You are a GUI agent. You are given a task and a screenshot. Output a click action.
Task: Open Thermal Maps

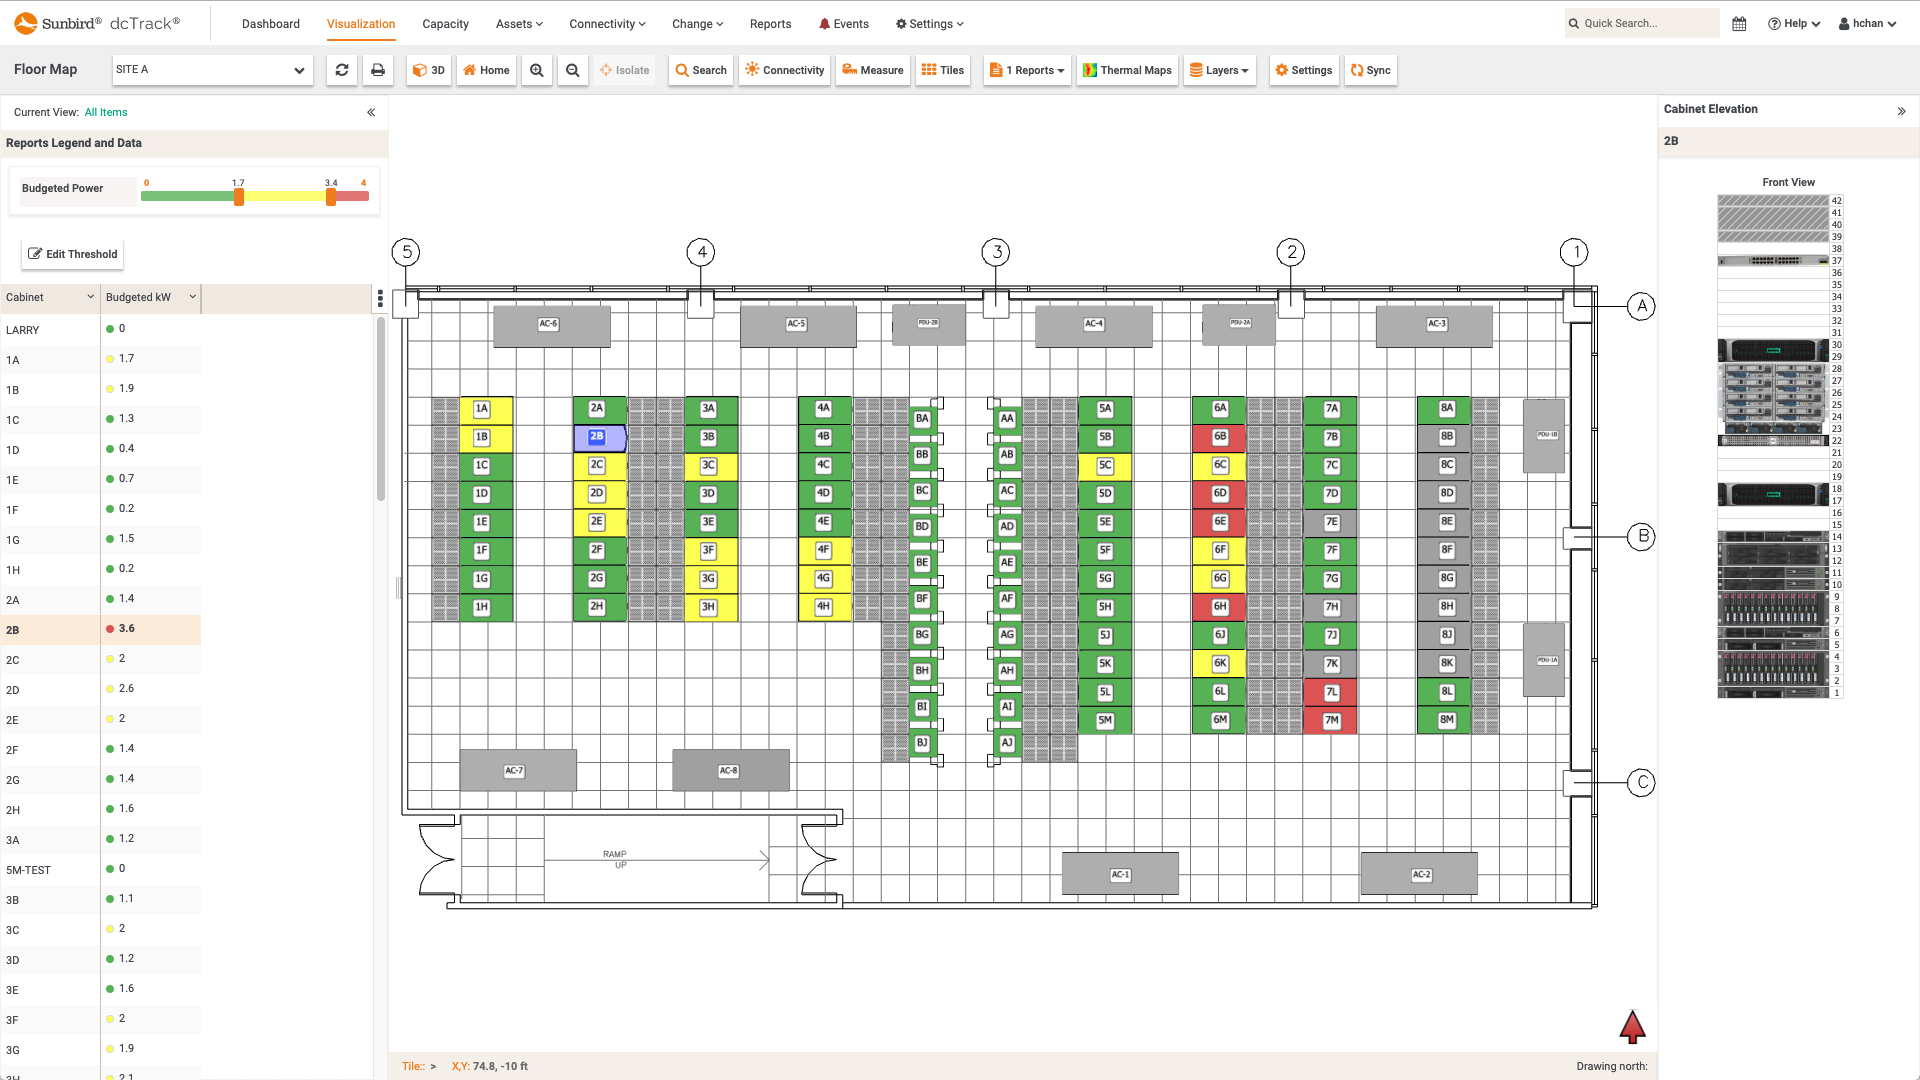(x=1127, y=70)
